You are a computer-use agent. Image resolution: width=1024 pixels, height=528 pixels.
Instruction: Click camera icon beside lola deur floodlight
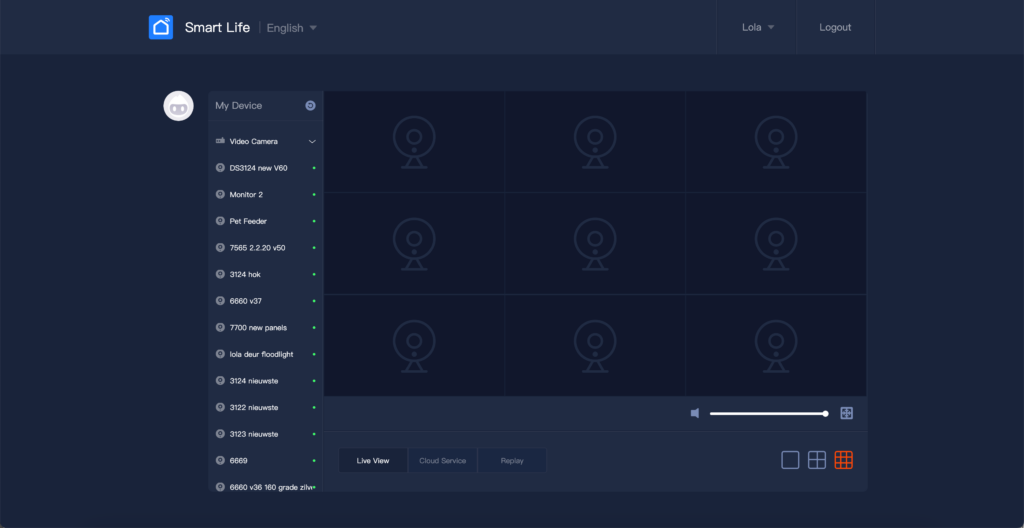pos(220,354)
